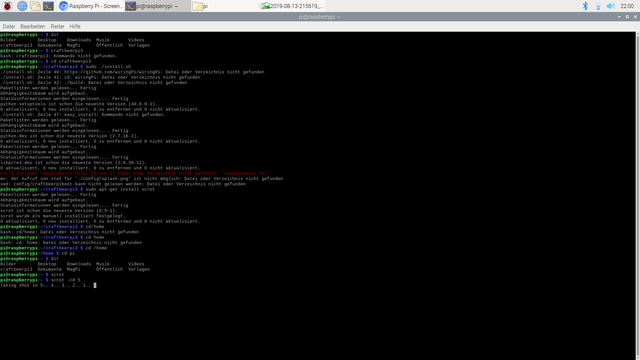Open the Bearbeiten menu
This screenshot has width=640, height=360.
pyautogui.click(x=33, y=26)
